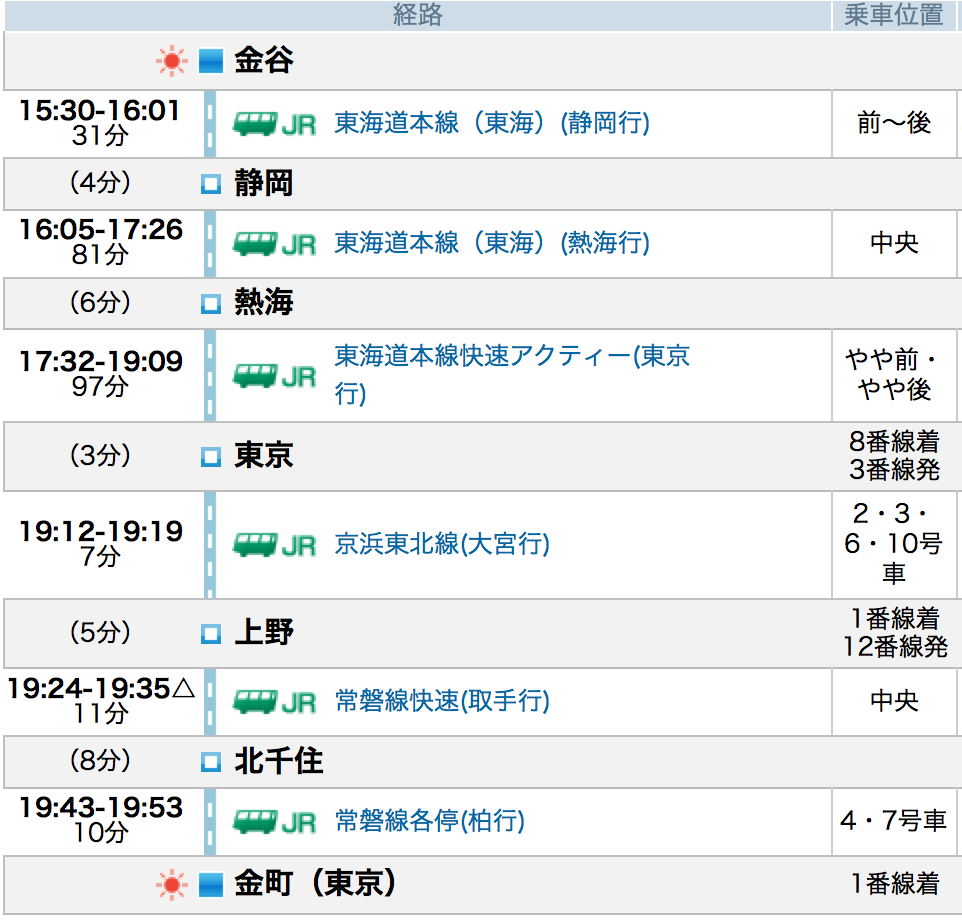
Task: Open the 東海道本線（東海）(熱海行) link
Action: tap(492, 243)
